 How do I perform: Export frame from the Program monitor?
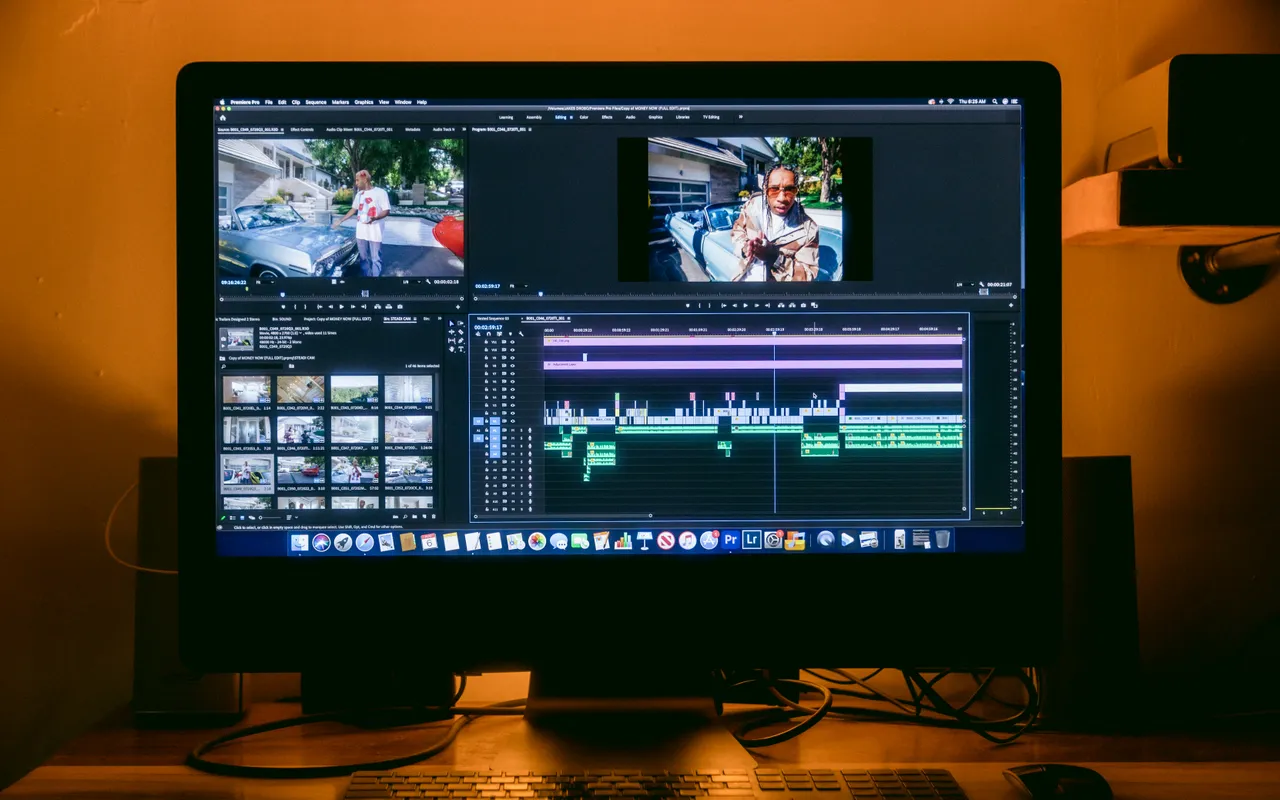coord(803,305)
